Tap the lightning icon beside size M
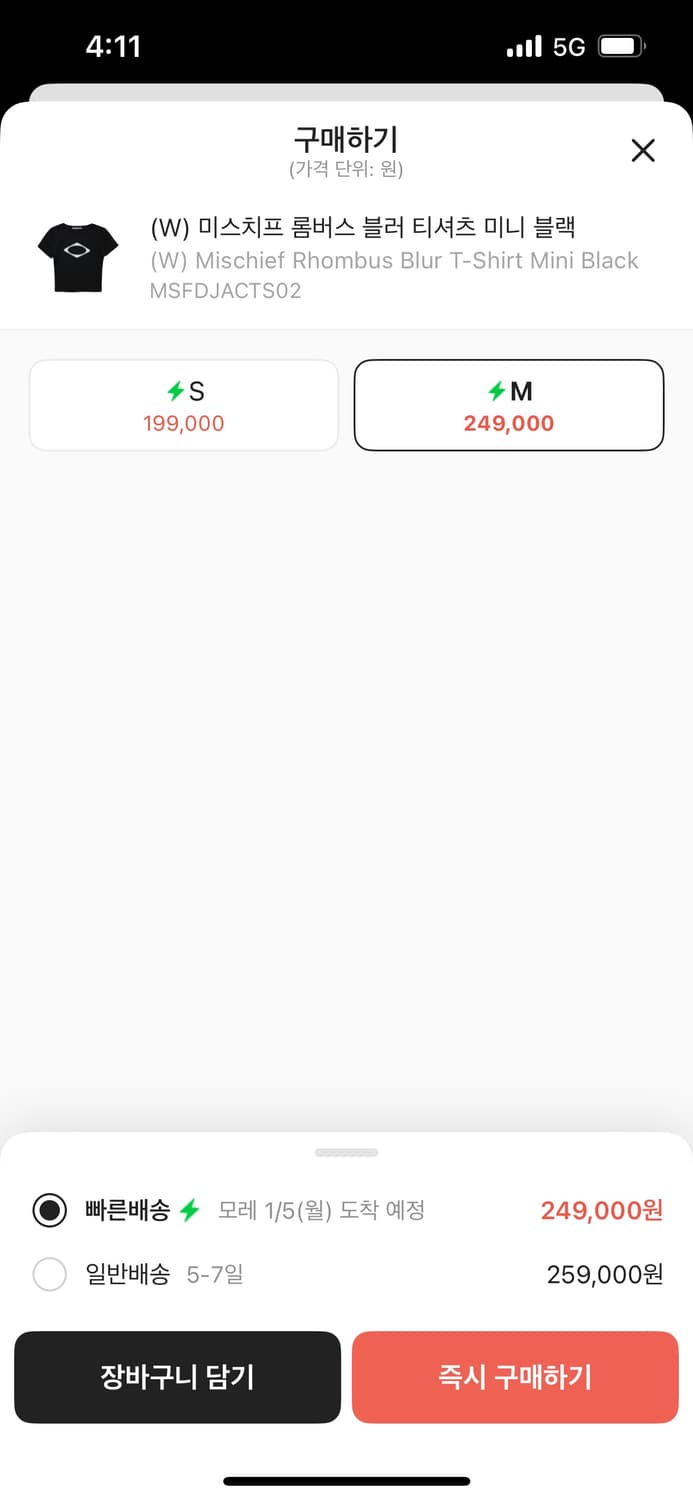The image size is (693, 1500). (x=497, y=391)
